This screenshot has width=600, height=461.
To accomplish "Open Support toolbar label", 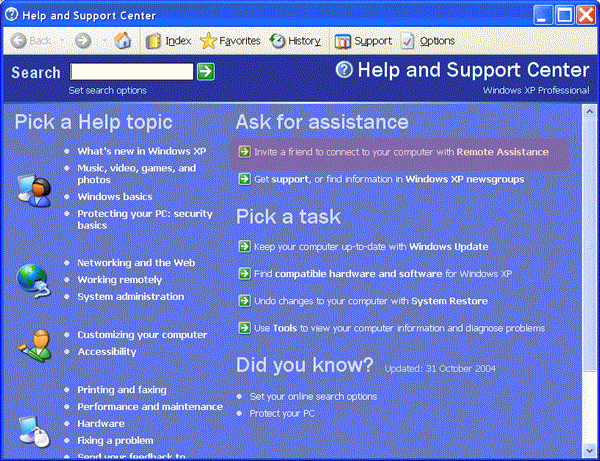I will coord(373,41).
